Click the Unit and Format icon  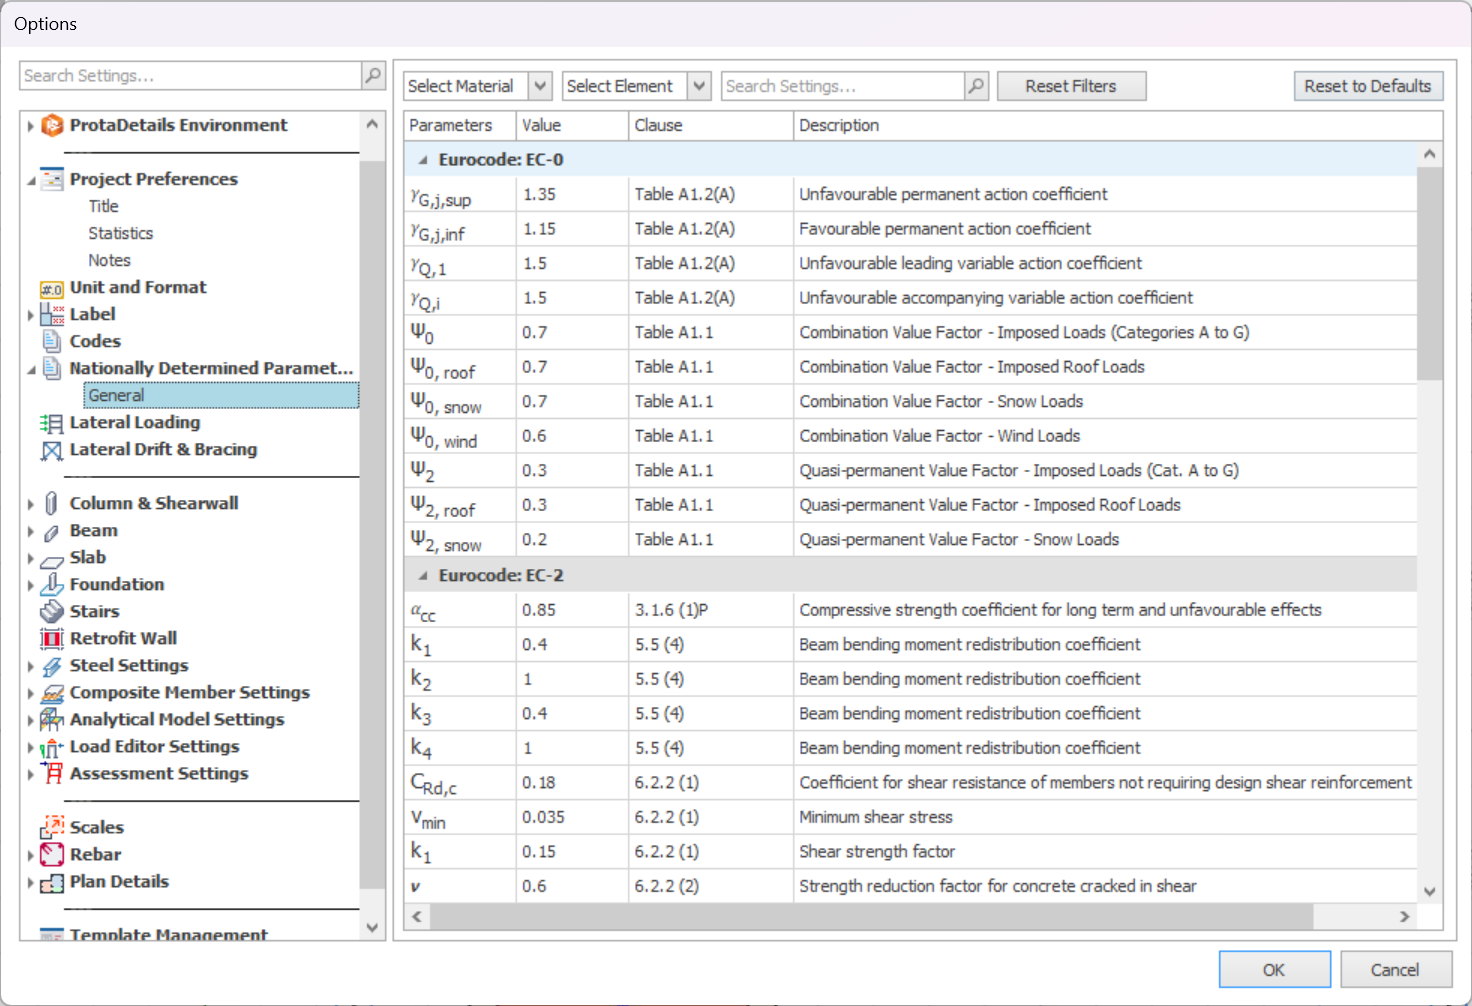52,288
